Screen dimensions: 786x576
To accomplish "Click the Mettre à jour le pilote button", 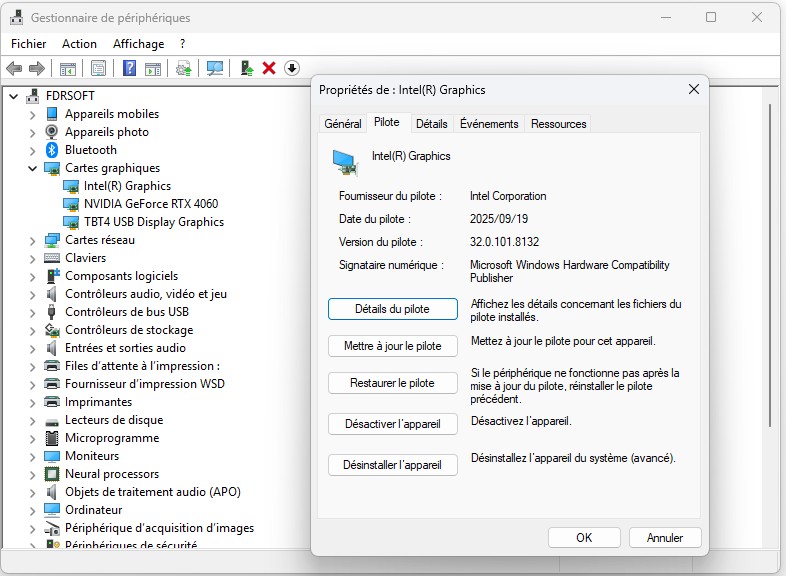I will point(392,346).
